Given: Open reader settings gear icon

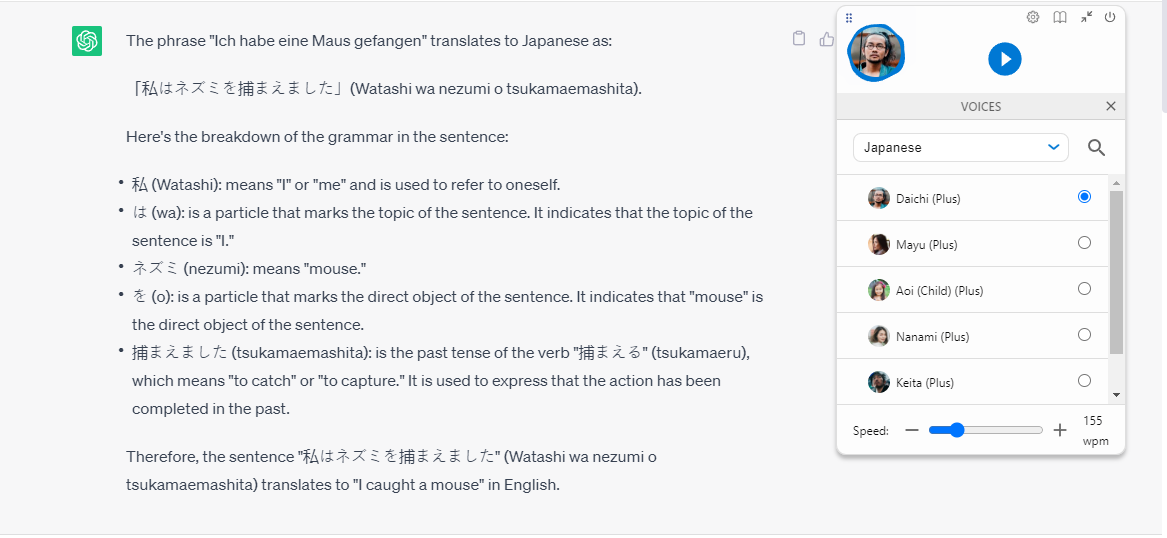Looking at the screenshot, I should [x=1033, y=17].
